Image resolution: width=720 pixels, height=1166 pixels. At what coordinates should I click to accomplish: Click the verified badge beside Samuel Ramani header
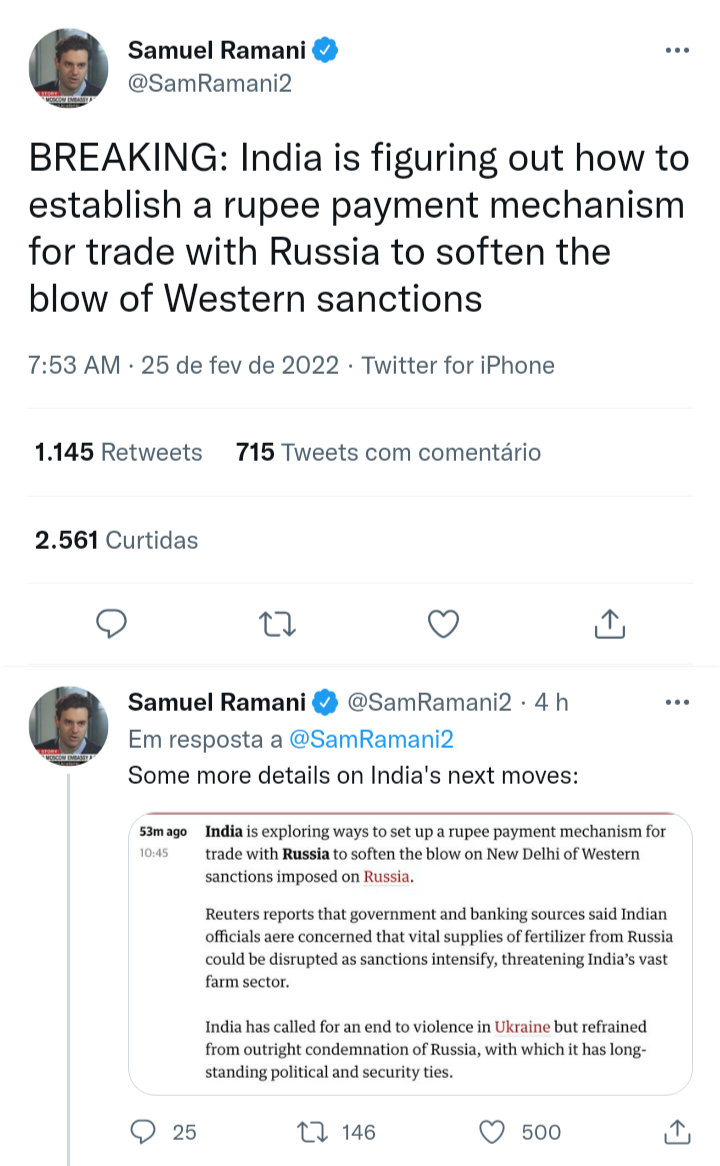coord(326,50)
